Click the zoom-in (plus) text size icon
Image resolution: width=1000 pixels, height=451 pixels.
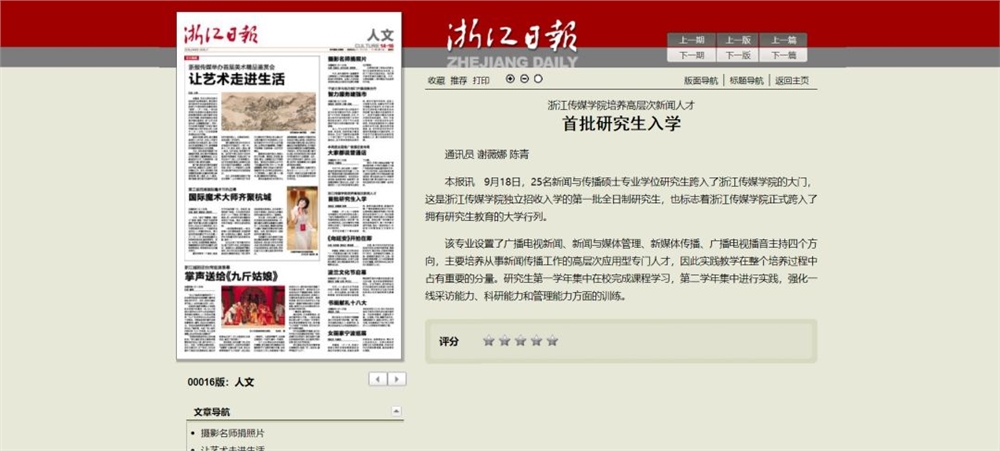510,78
